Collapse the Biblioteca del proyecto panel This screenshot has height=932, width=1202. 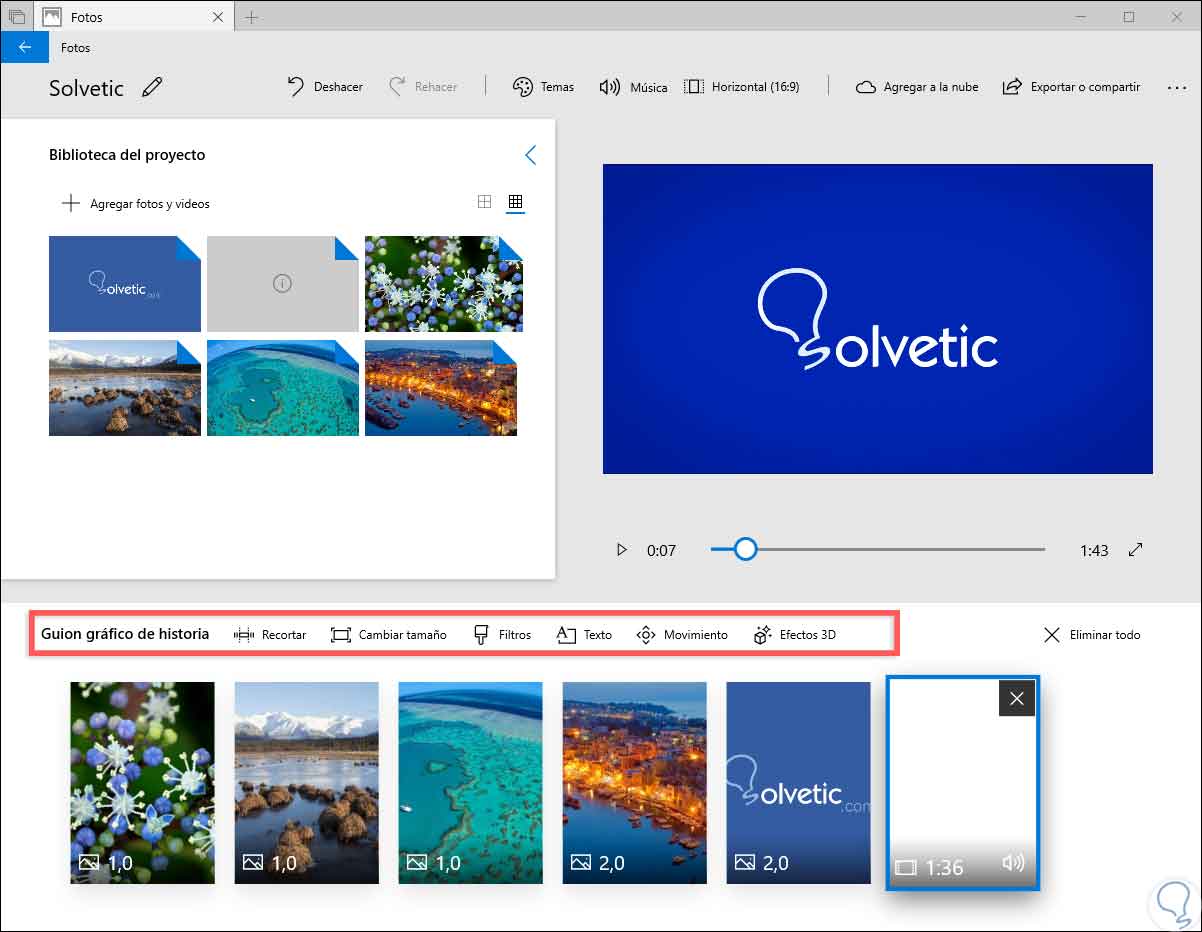click(x=531, y=155)
